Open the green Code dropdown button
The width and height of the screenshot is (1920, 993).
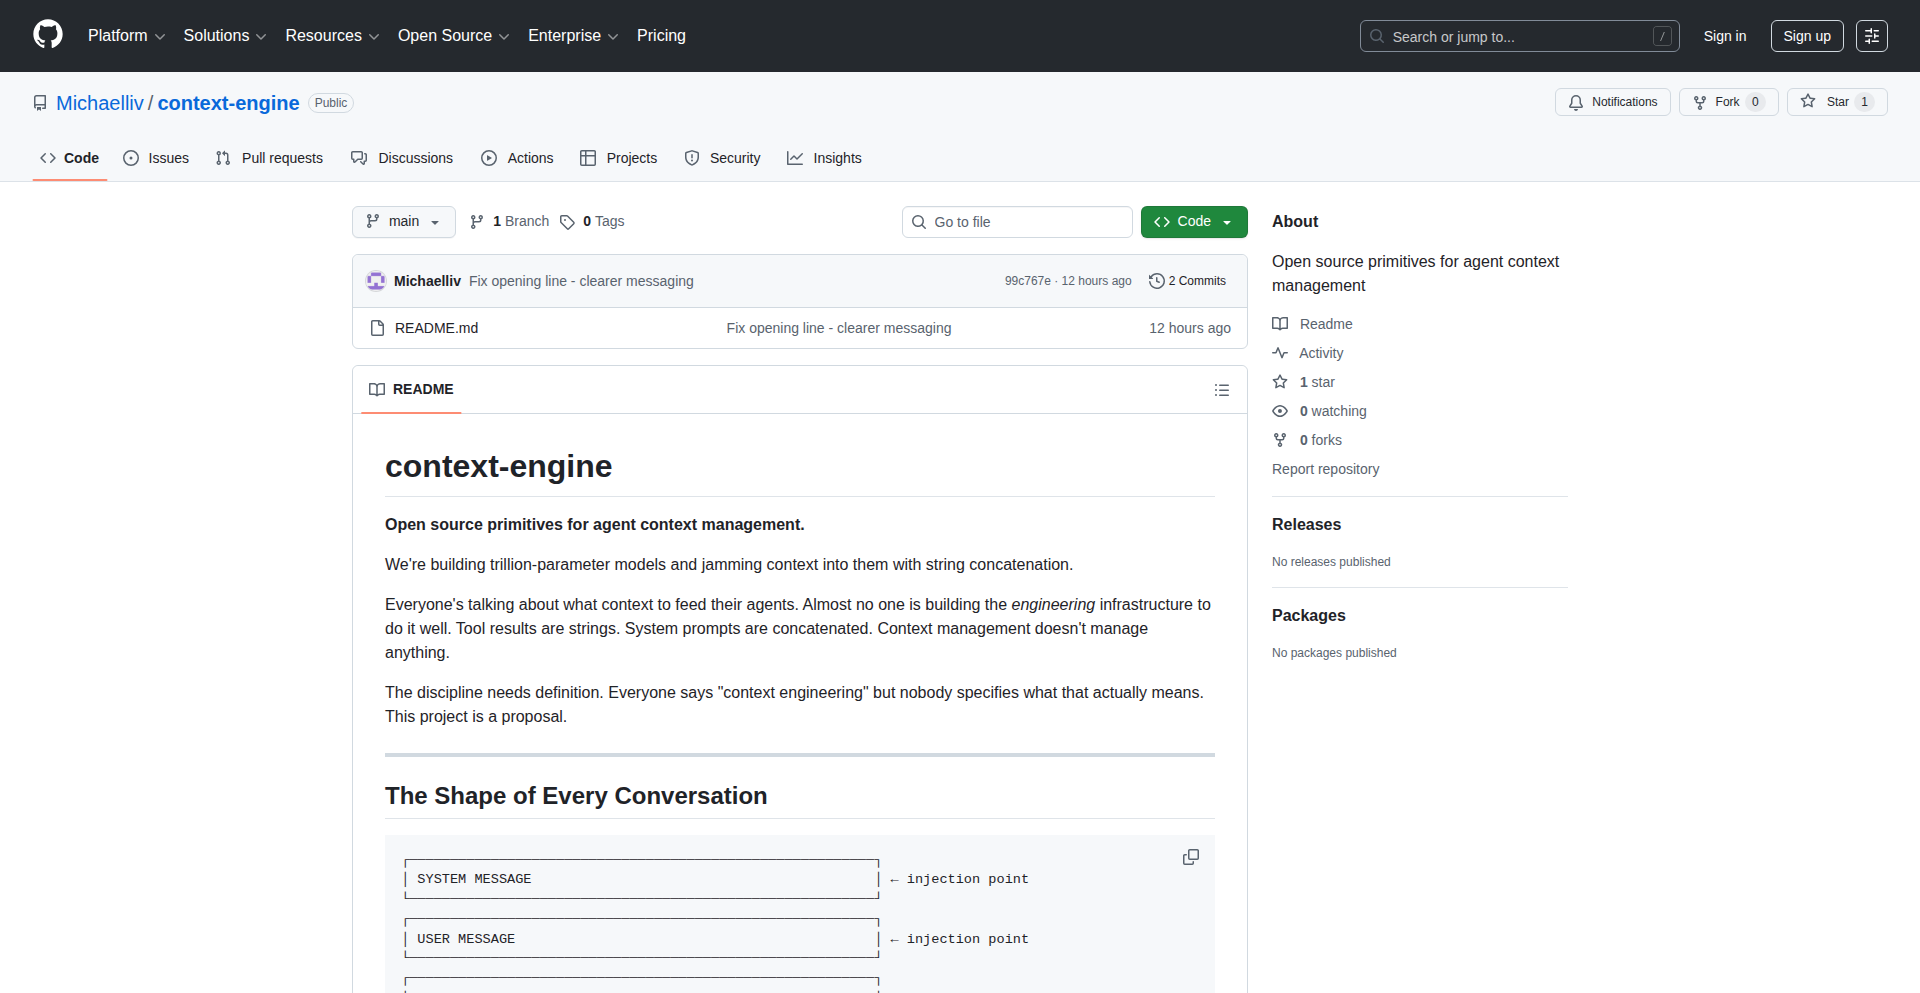(x=1193, y=222)
